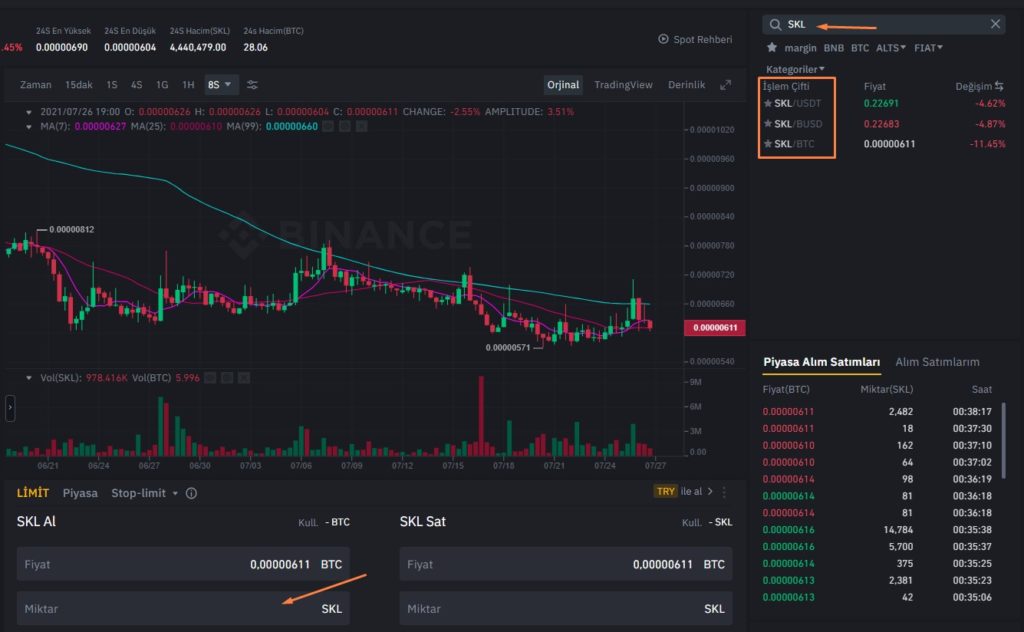Favorite the SKL/BUSD pair star
Screen dimensions: 1024x632
click(768, 123)
